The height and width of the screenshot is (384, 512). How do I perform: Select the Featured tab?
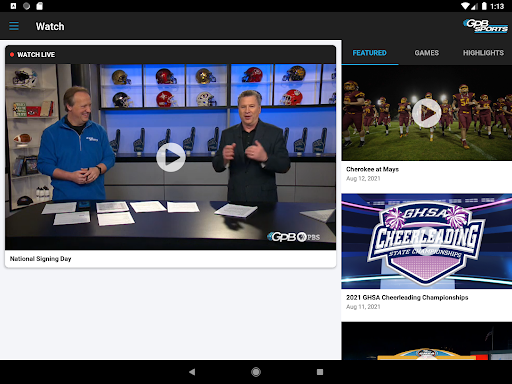(369, 53)
